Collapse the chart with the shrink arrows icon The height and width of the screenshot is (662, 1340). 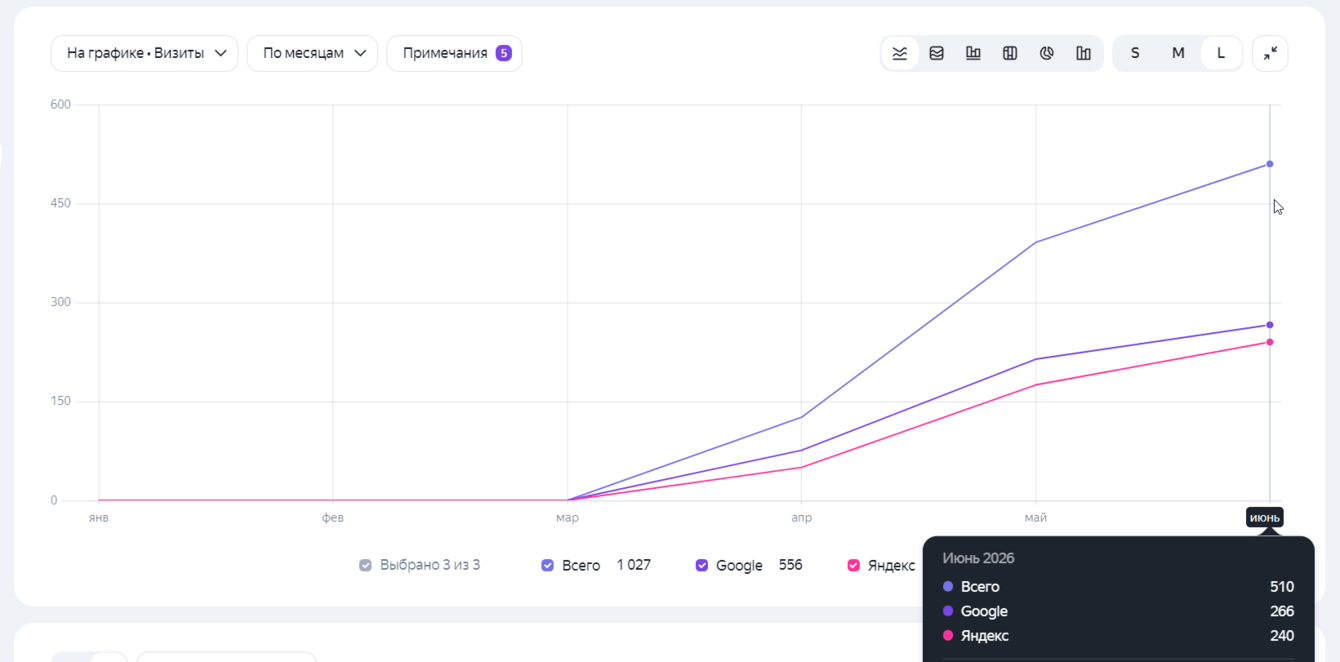[1270, 53]
